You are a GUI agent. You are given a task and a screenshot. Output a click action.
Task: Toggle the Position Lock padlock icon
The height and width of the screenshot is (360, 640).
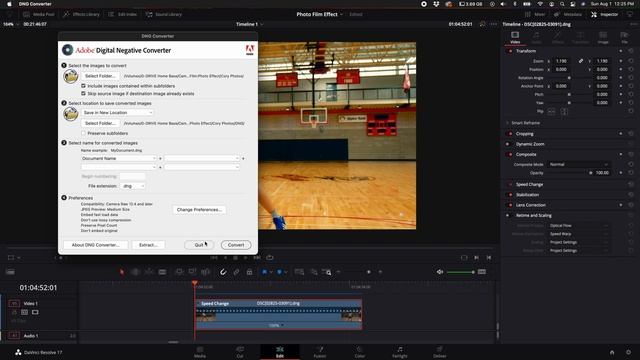(249, 272)
